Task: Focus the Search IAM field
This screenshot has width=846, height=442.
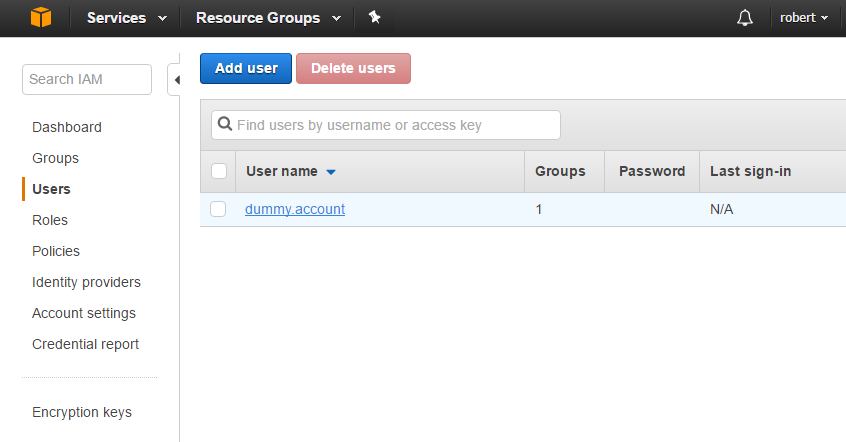Action: 87,79
